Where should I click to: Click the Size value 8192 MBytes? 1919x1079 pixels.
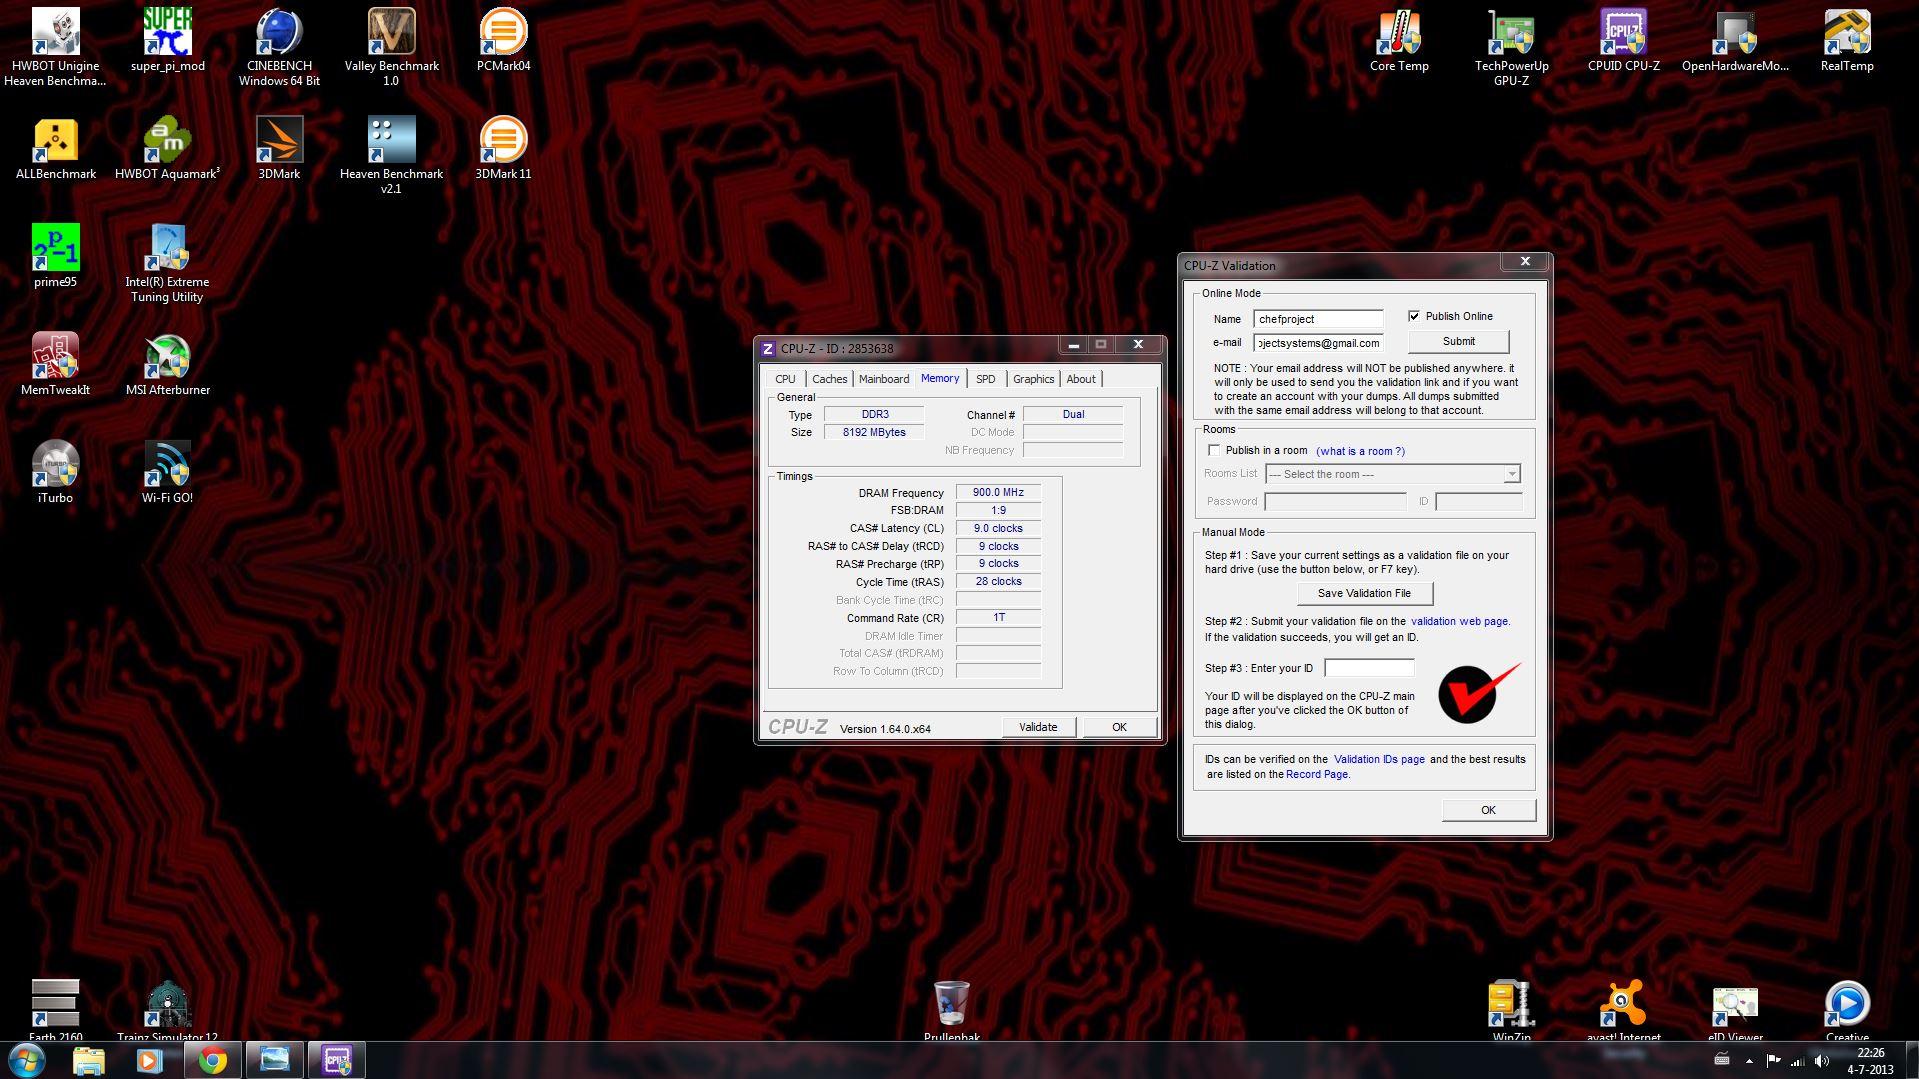(874, 432)
